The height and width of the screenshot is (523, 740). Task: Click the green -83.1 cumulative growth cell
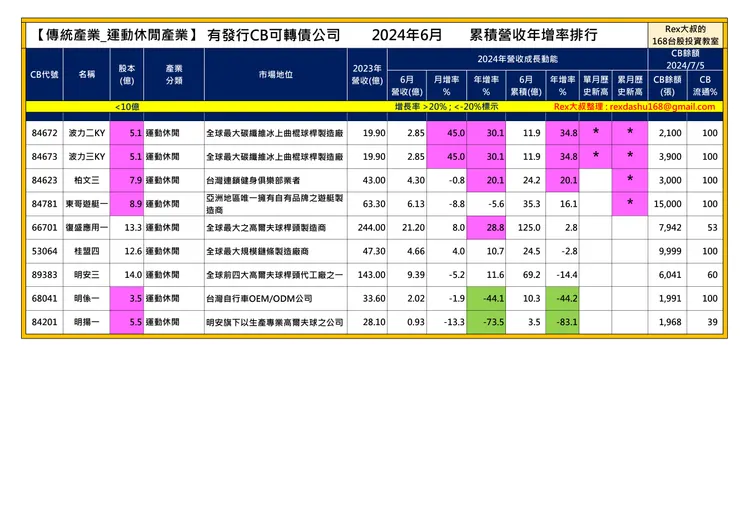562,322
